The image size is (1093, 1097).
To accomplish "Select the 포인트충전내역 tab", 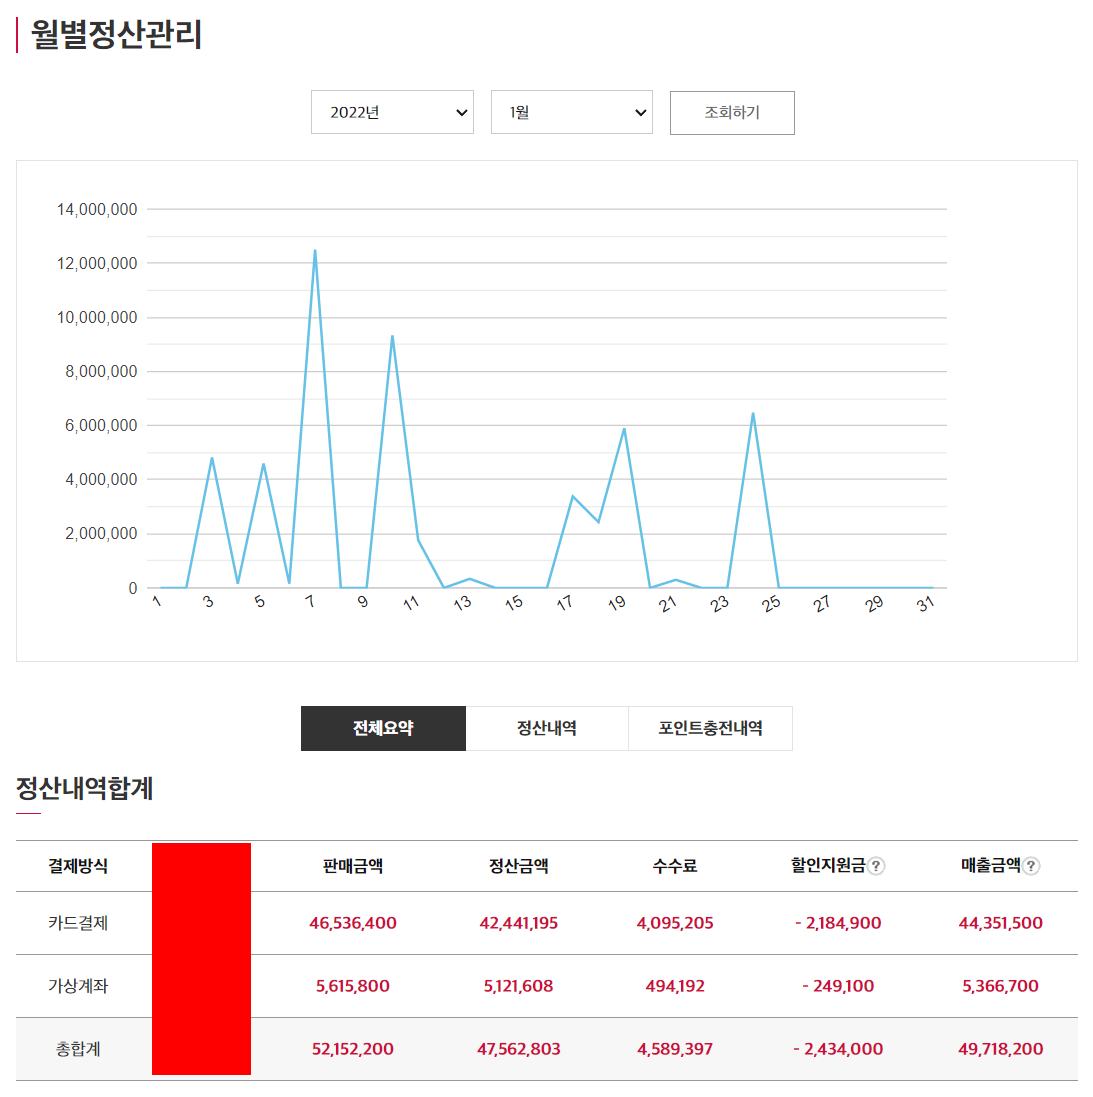I will 710,728.
